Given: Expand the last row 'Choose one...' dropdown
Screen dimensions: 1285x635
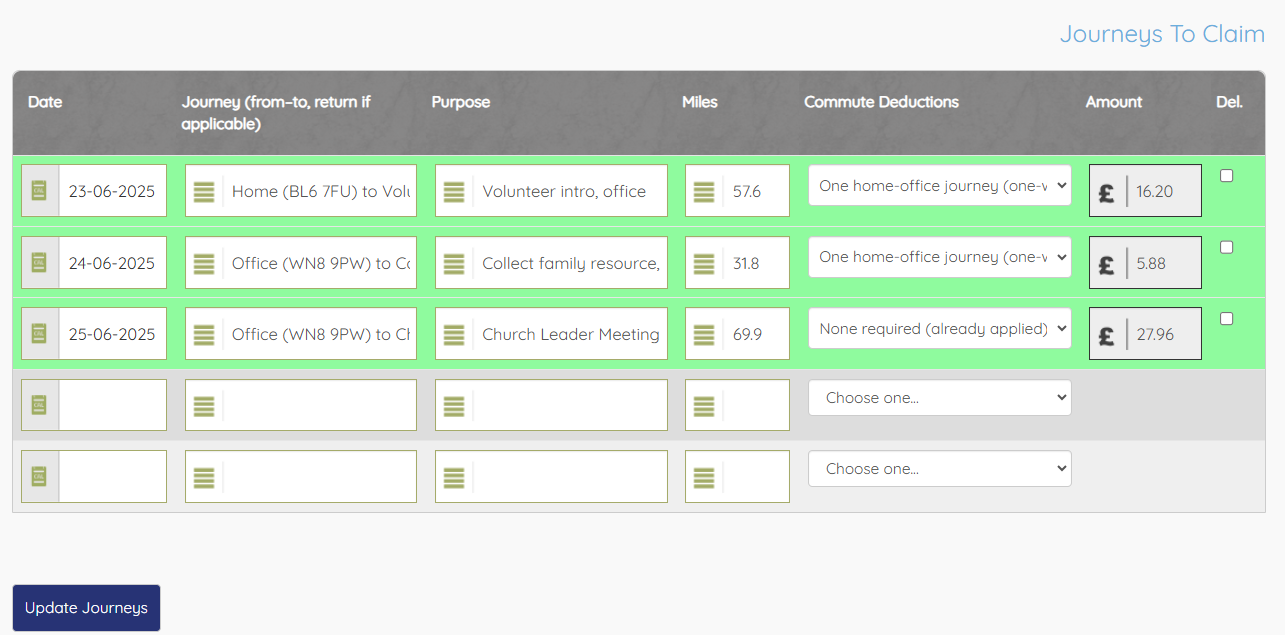Looking at the screenshot, I should pyautogui.click(x=939, y=468).
